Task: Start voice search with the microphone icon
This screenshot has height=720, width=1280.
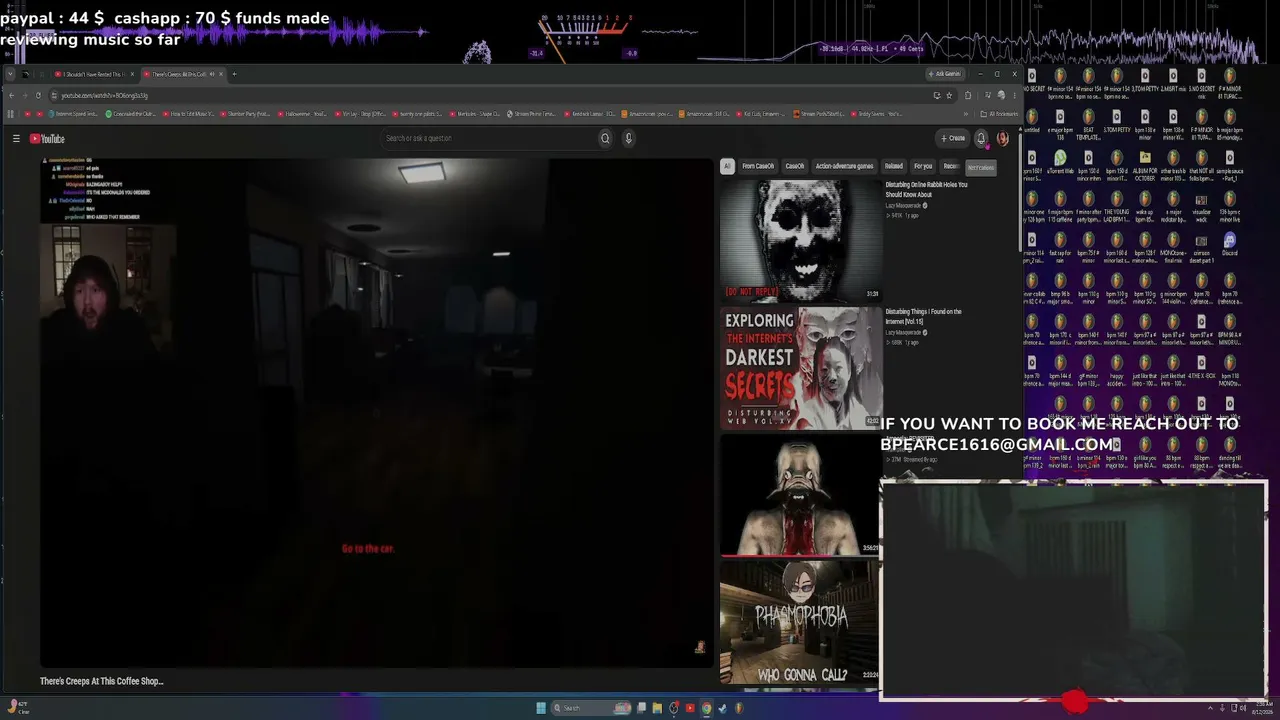Action: coord(628,138)
